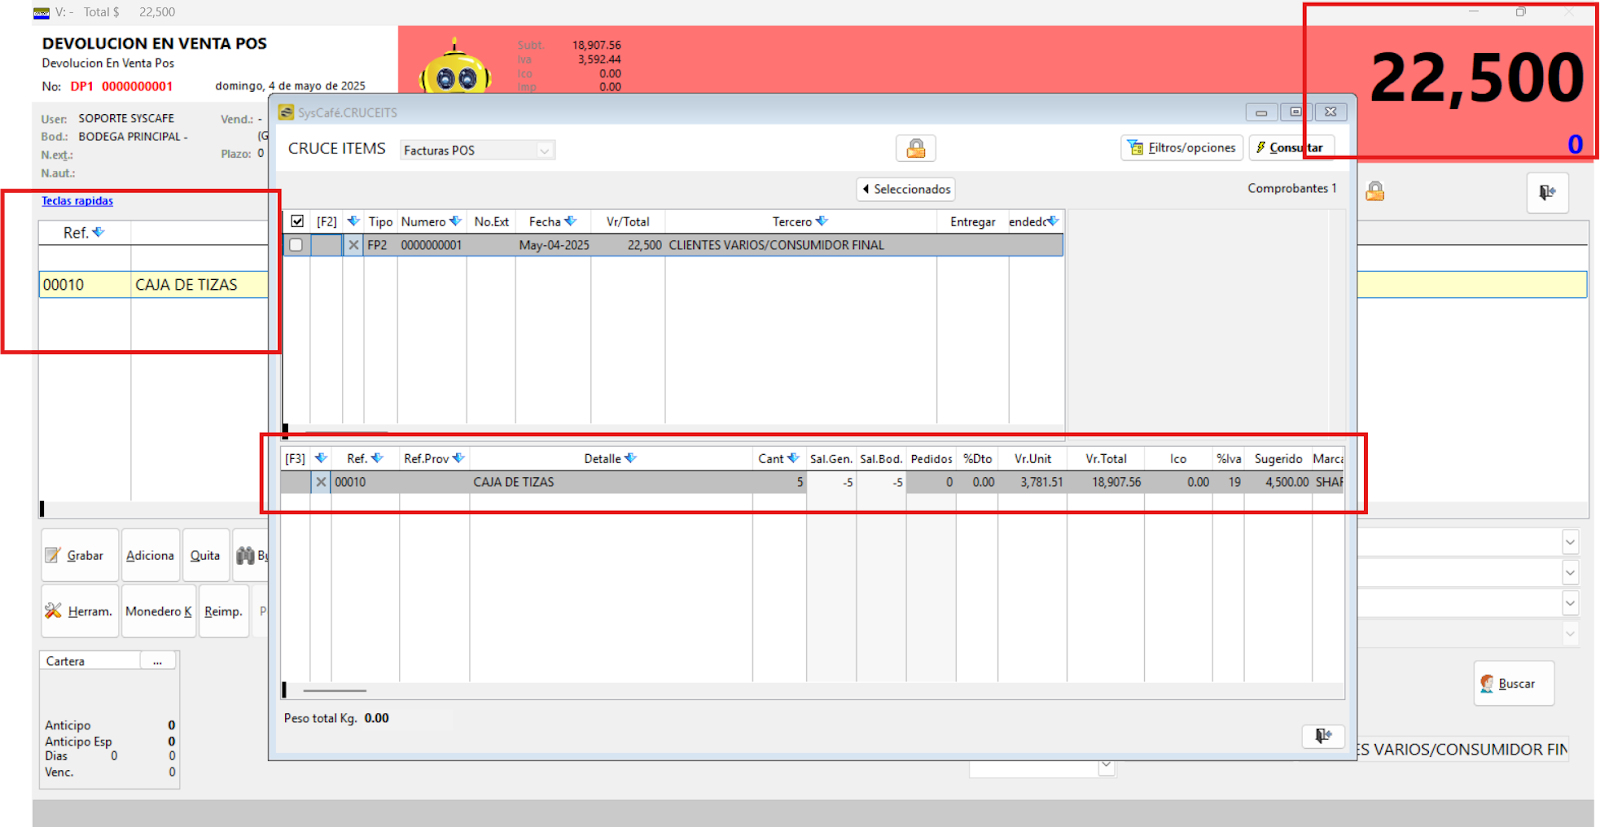Click the Consultar button
Viewport: 1600px width, 827px height.
pyautogui.click(x=1291, y=148)
